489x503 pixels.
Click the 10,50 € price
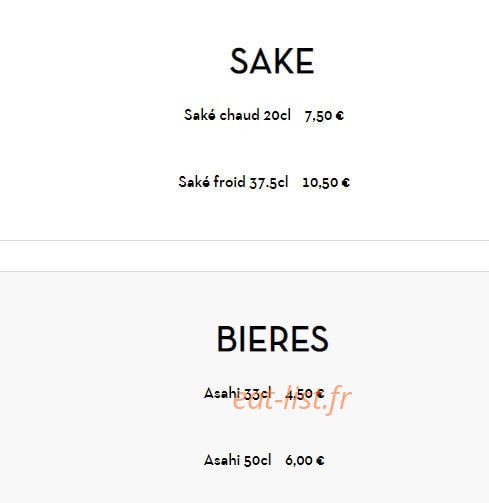pos(326,182)
